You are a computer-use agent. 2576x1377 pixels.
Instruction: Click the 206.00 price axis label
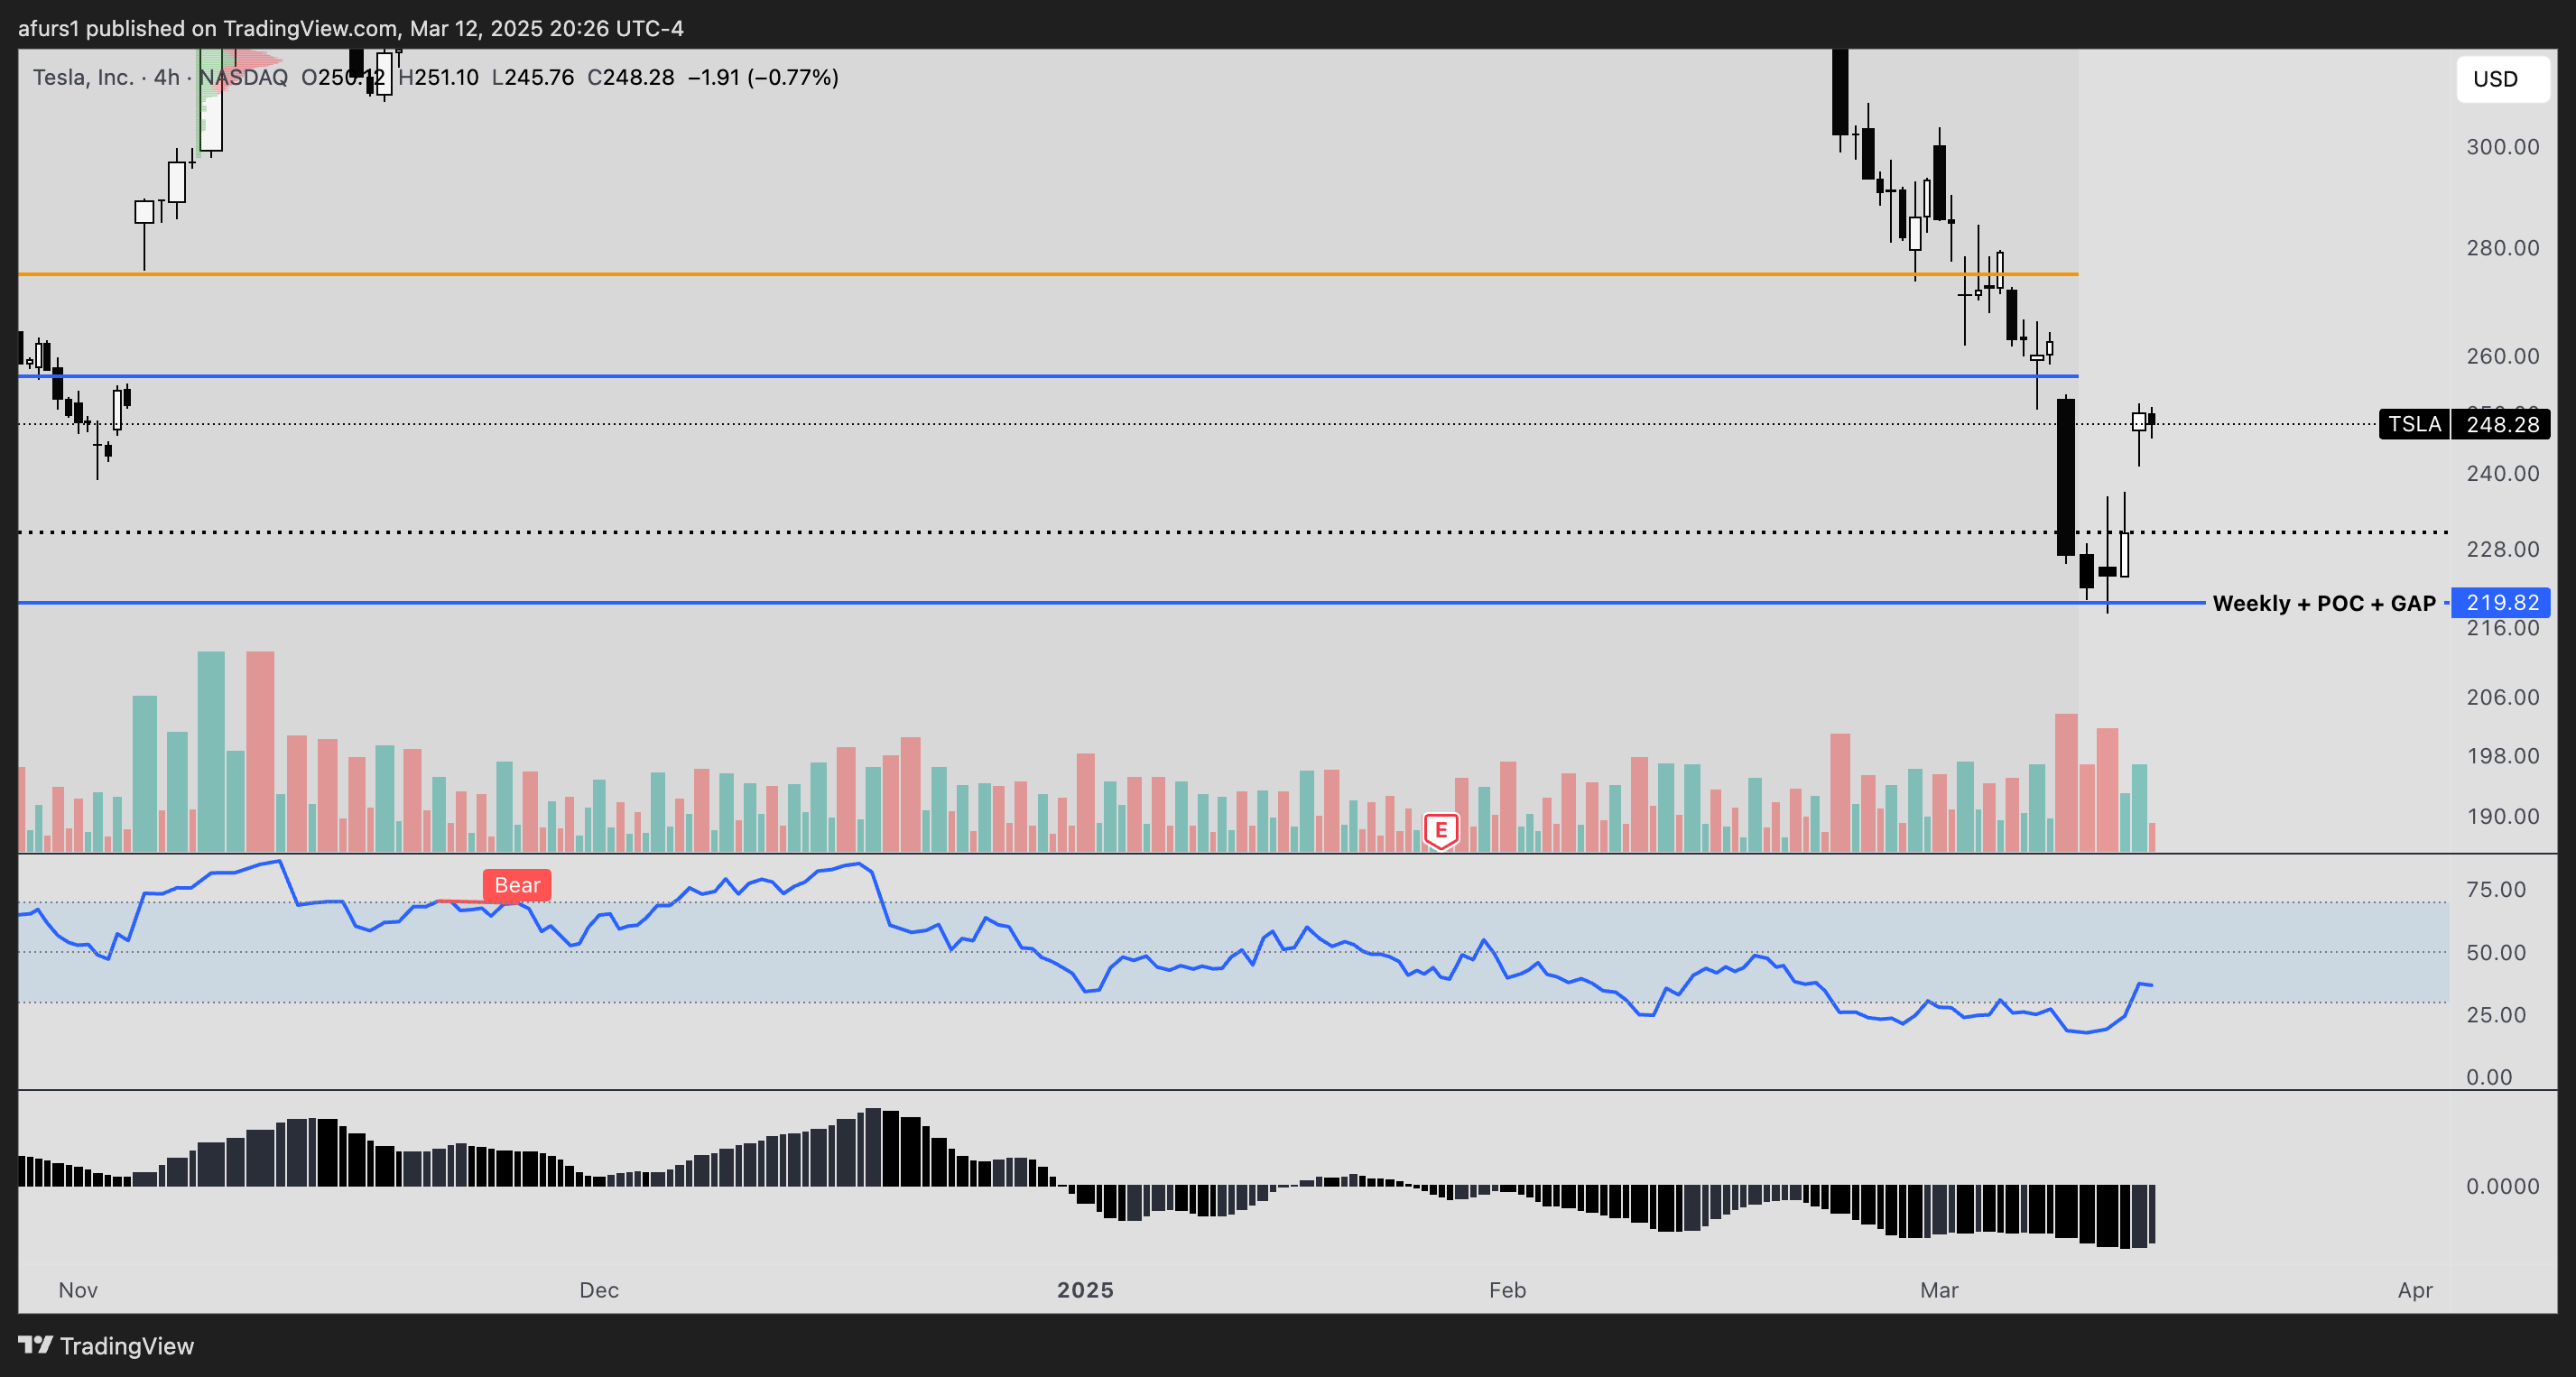coord(2502,697)
